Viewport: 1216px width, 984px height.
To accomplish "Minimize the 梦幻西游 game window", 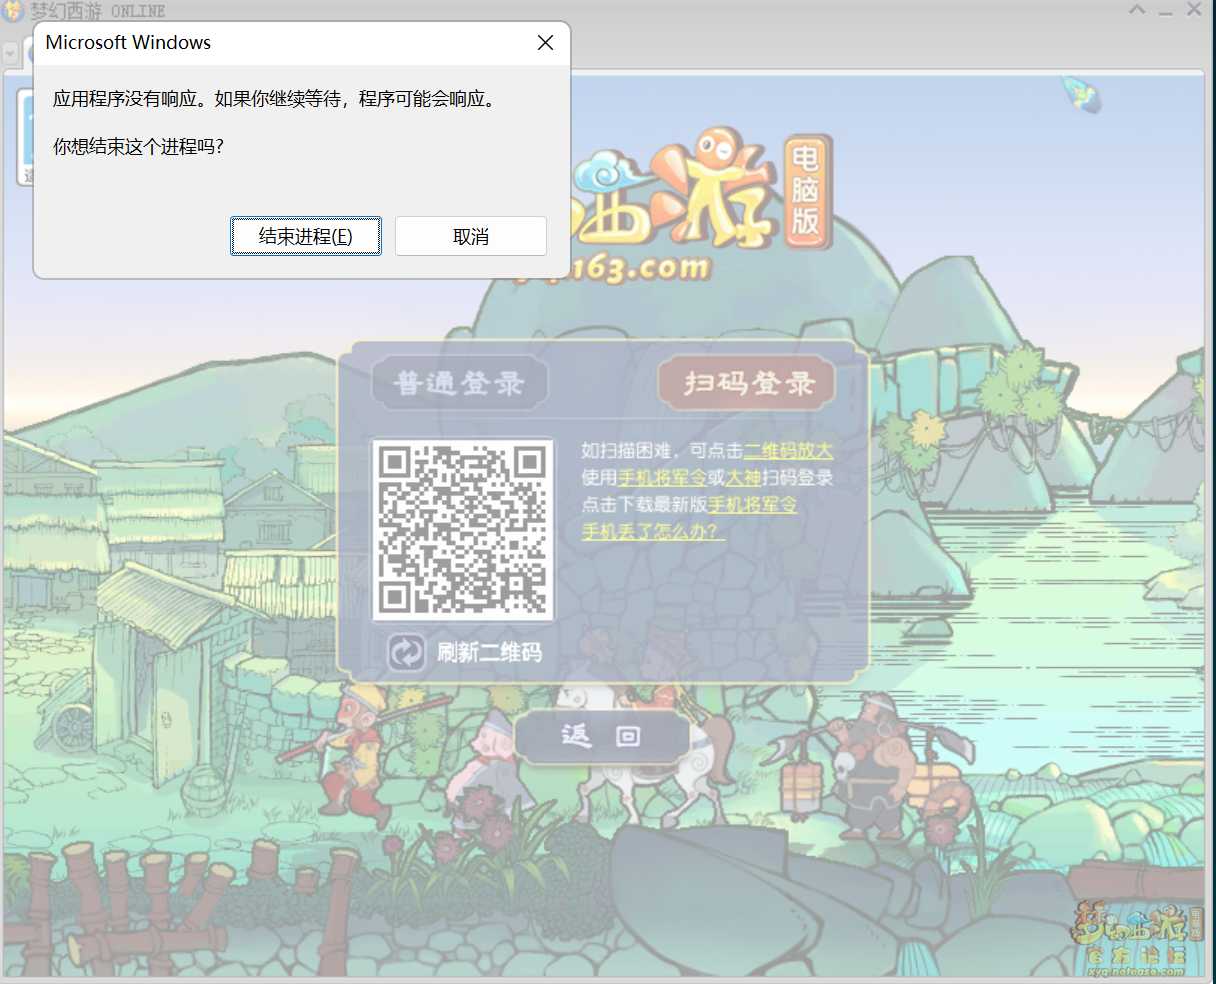I will pos(1165,11).
